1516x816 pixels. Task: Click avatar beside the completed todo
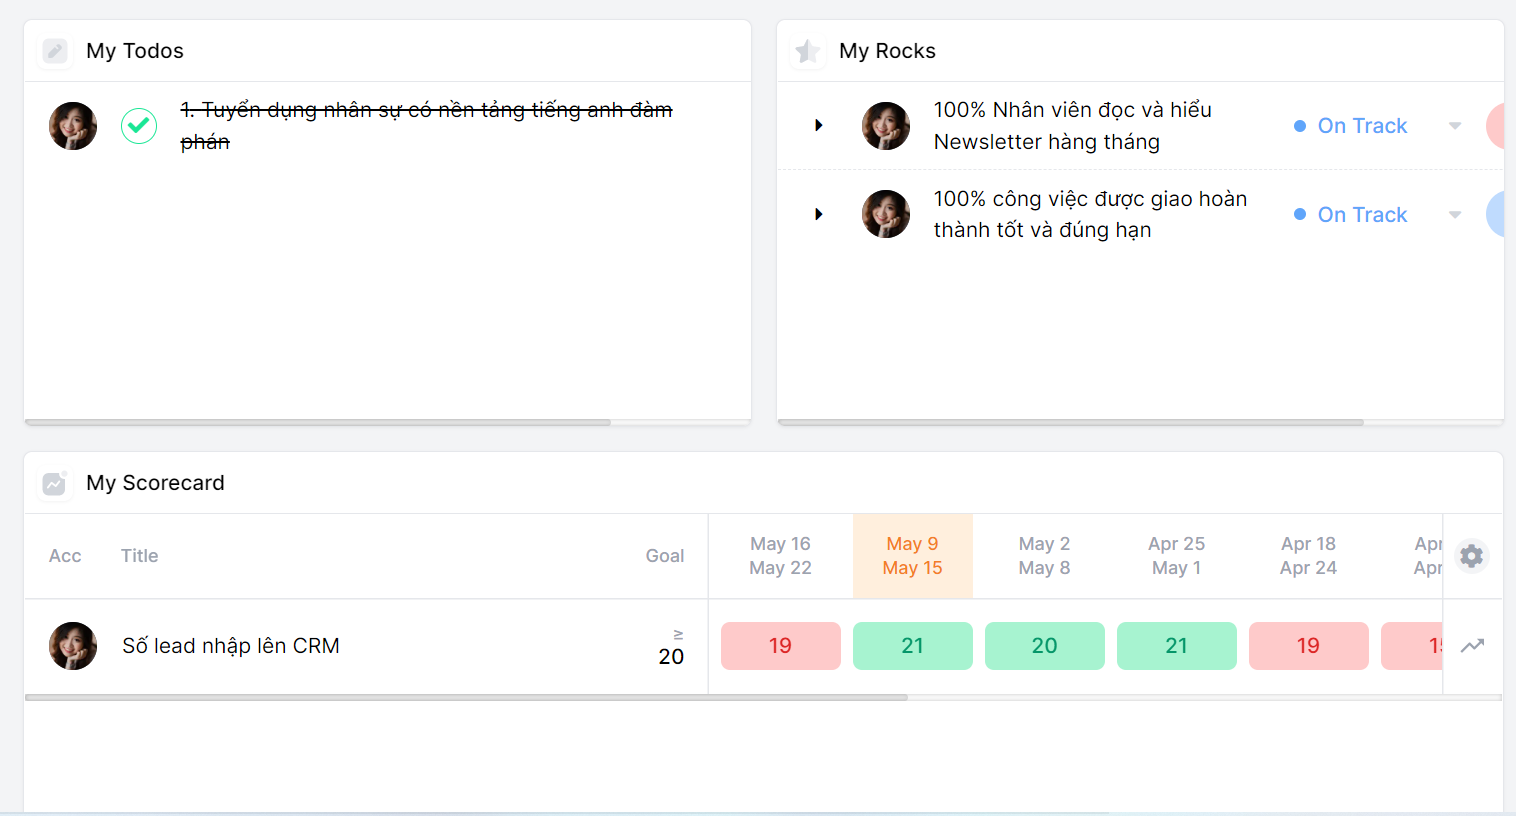(x=73, y=126)
